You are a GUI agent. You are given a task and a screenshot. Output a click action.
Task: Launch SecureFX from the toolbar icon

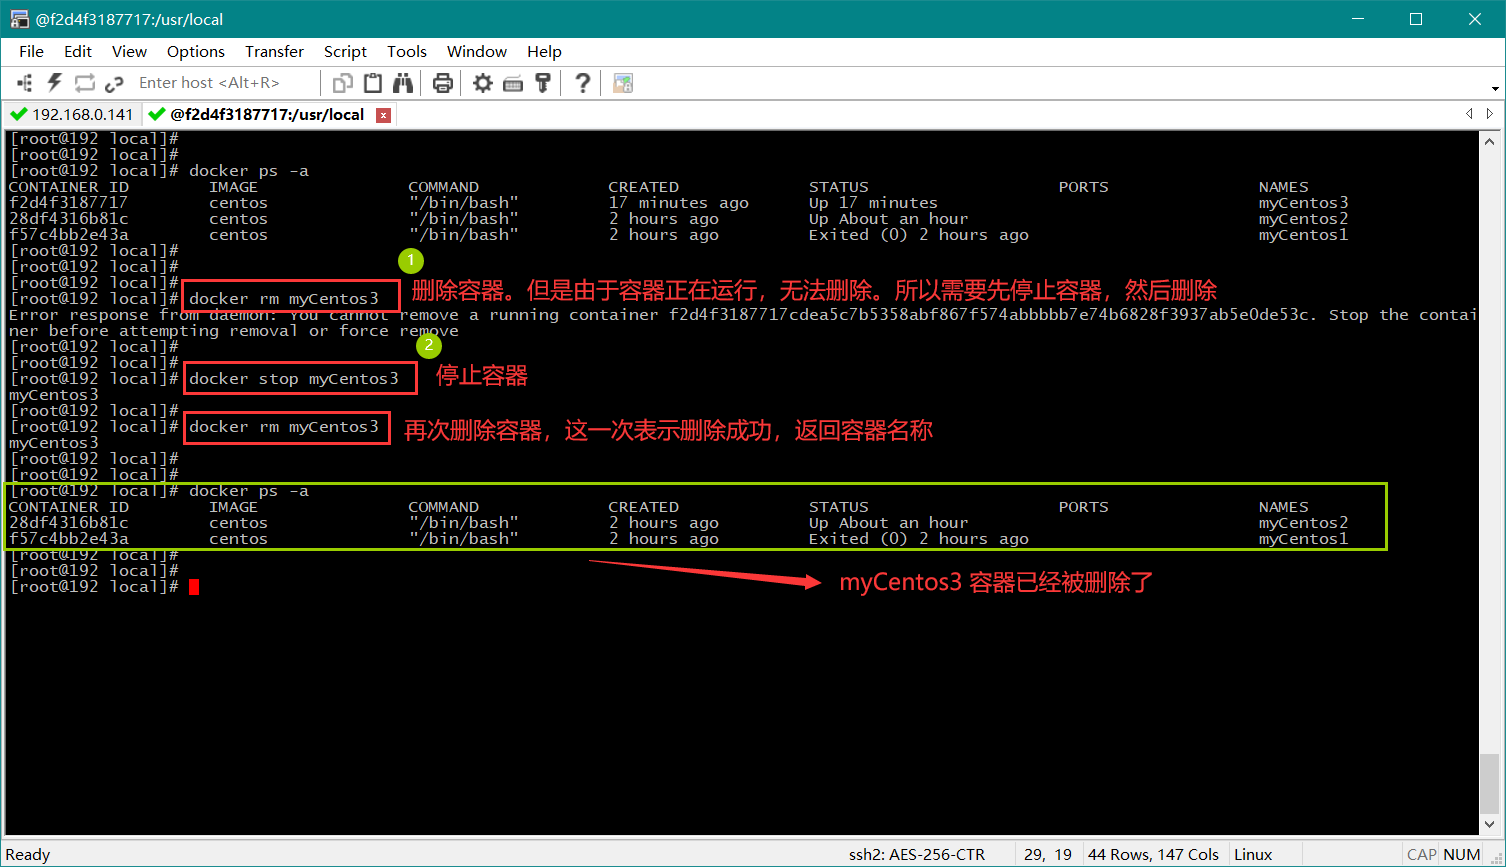[623, 83]
